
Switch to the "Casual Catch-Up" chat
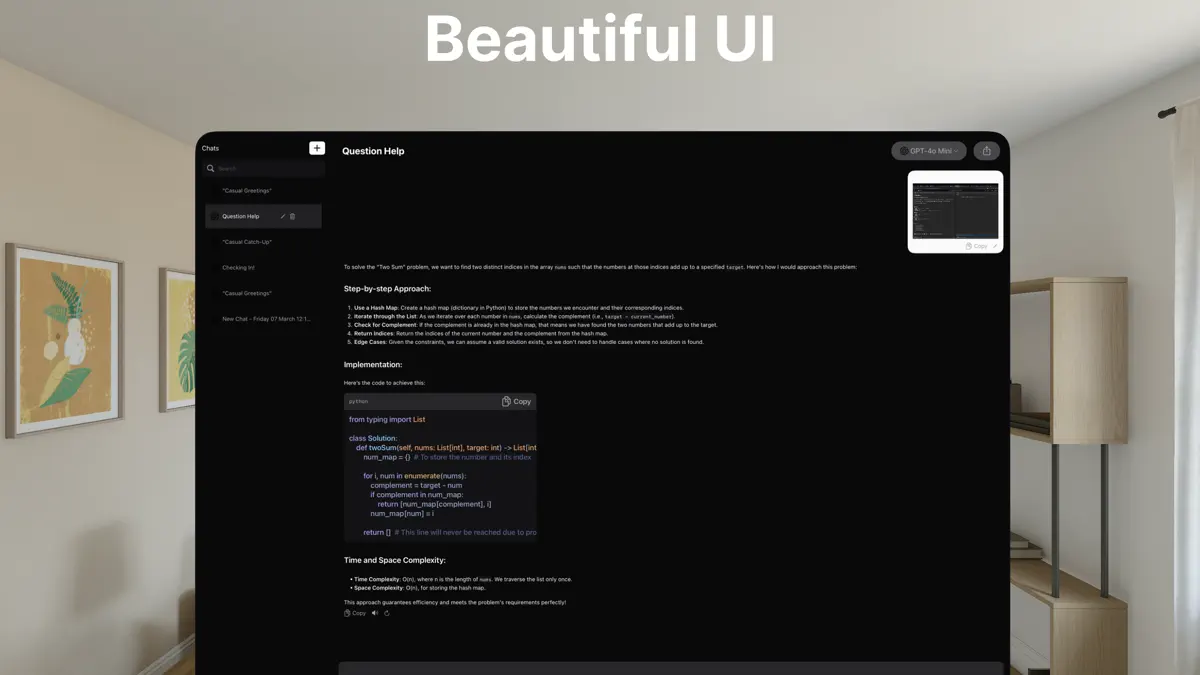pos(247,241)
